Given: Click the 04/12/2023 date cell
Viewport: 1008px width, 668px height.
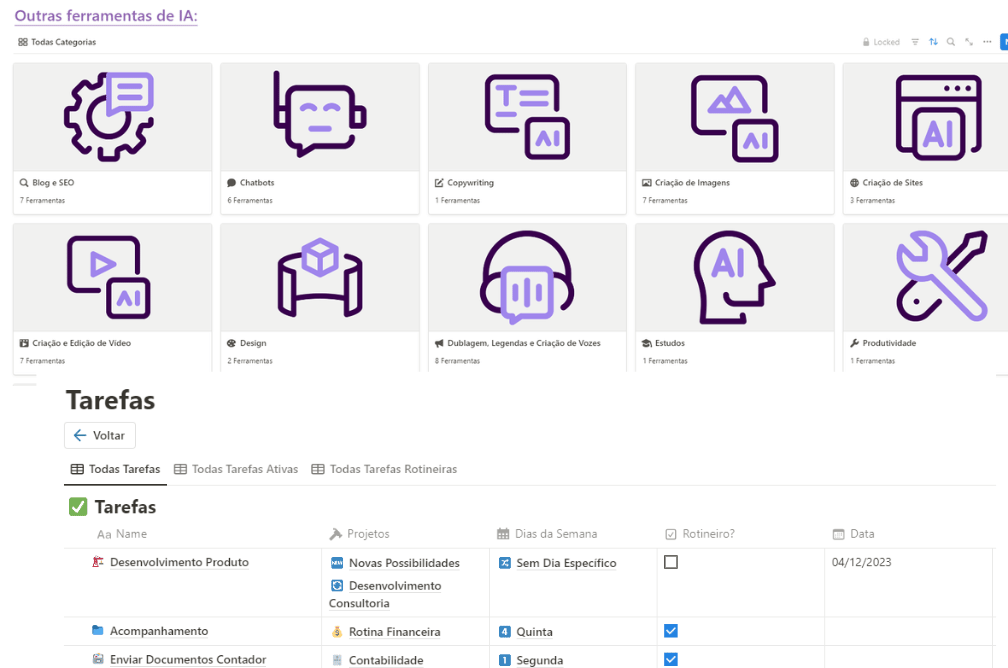Looking at the screenshot, I should click(x=861, y=563).
